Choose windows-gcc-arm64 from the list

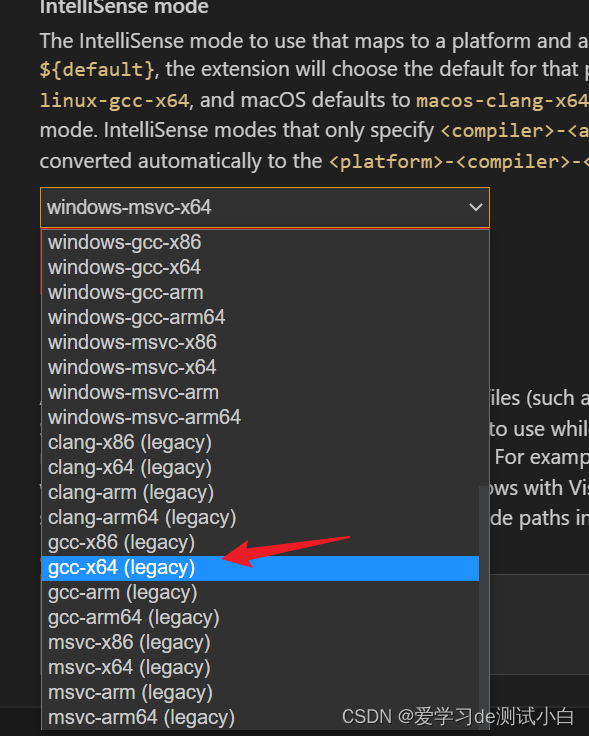coord(260,317)
